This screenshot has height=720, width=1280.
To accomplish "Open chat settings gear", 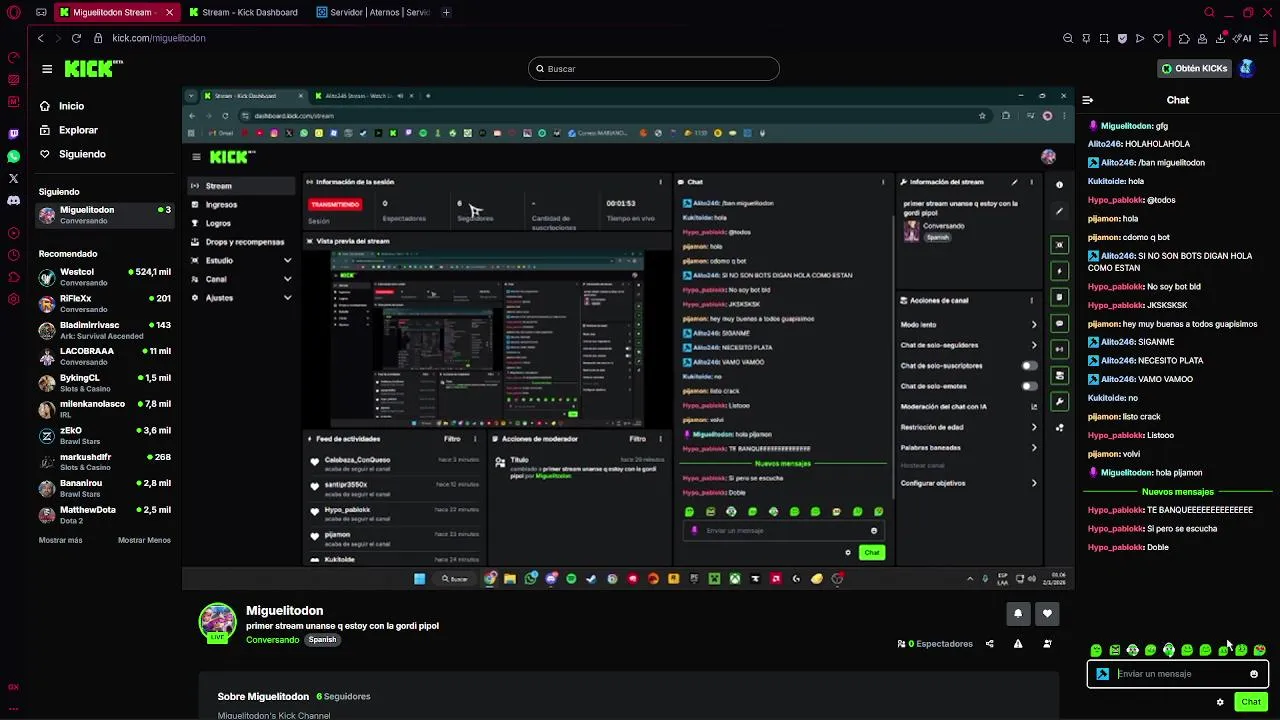I will click(x=1220, y=702).
